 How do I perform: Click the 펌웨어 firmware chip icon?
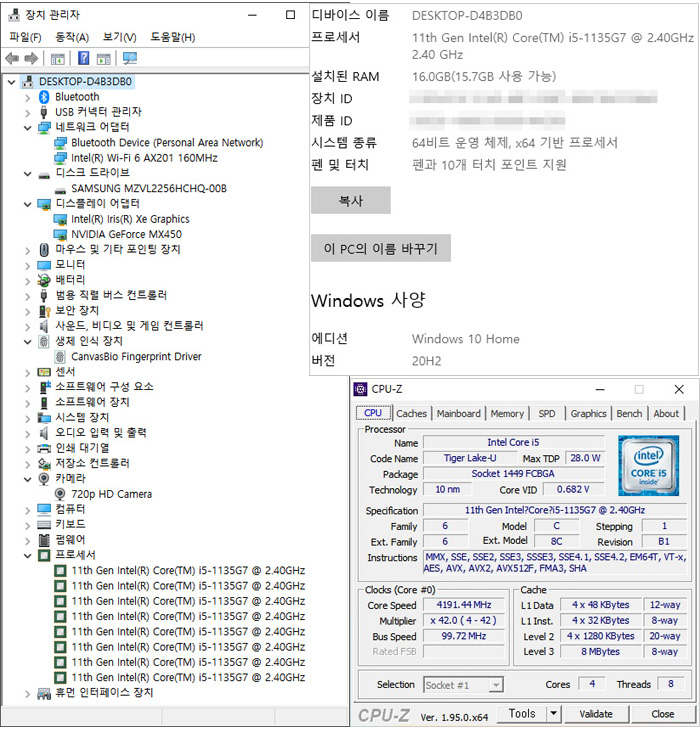[x=44, y=540]
